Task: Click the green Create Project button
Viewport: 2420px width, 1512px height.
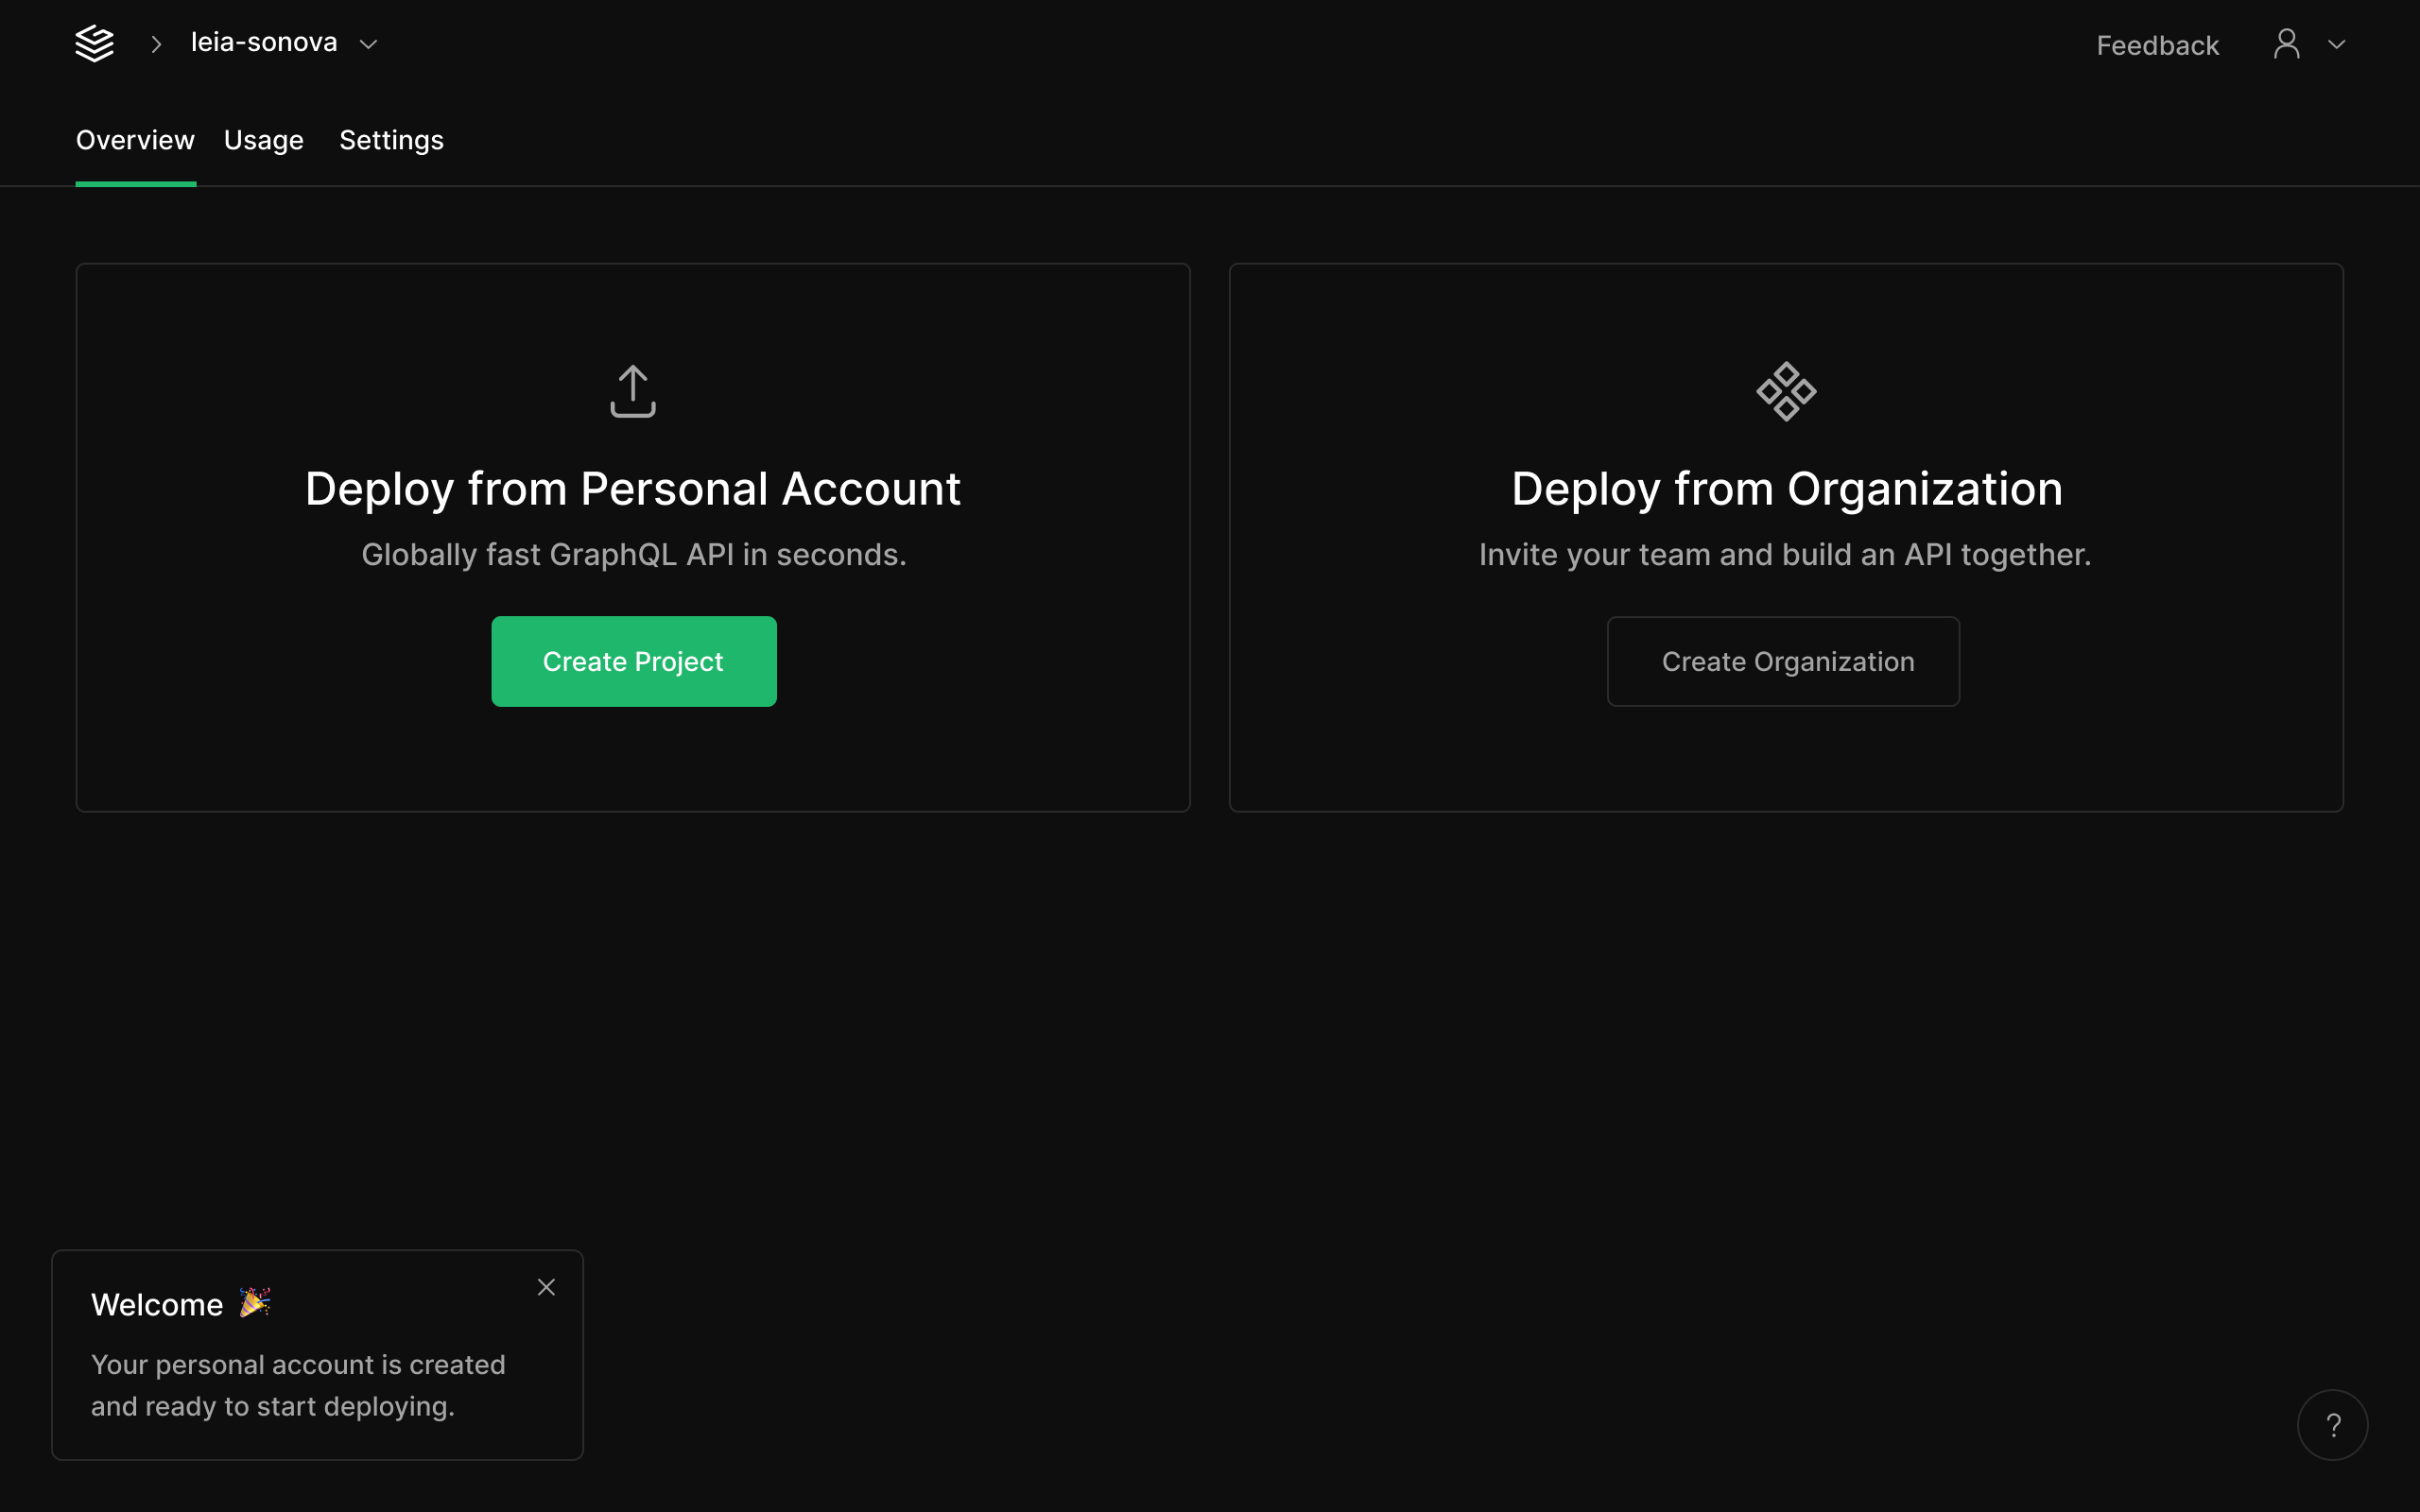Action: [634, 661]
